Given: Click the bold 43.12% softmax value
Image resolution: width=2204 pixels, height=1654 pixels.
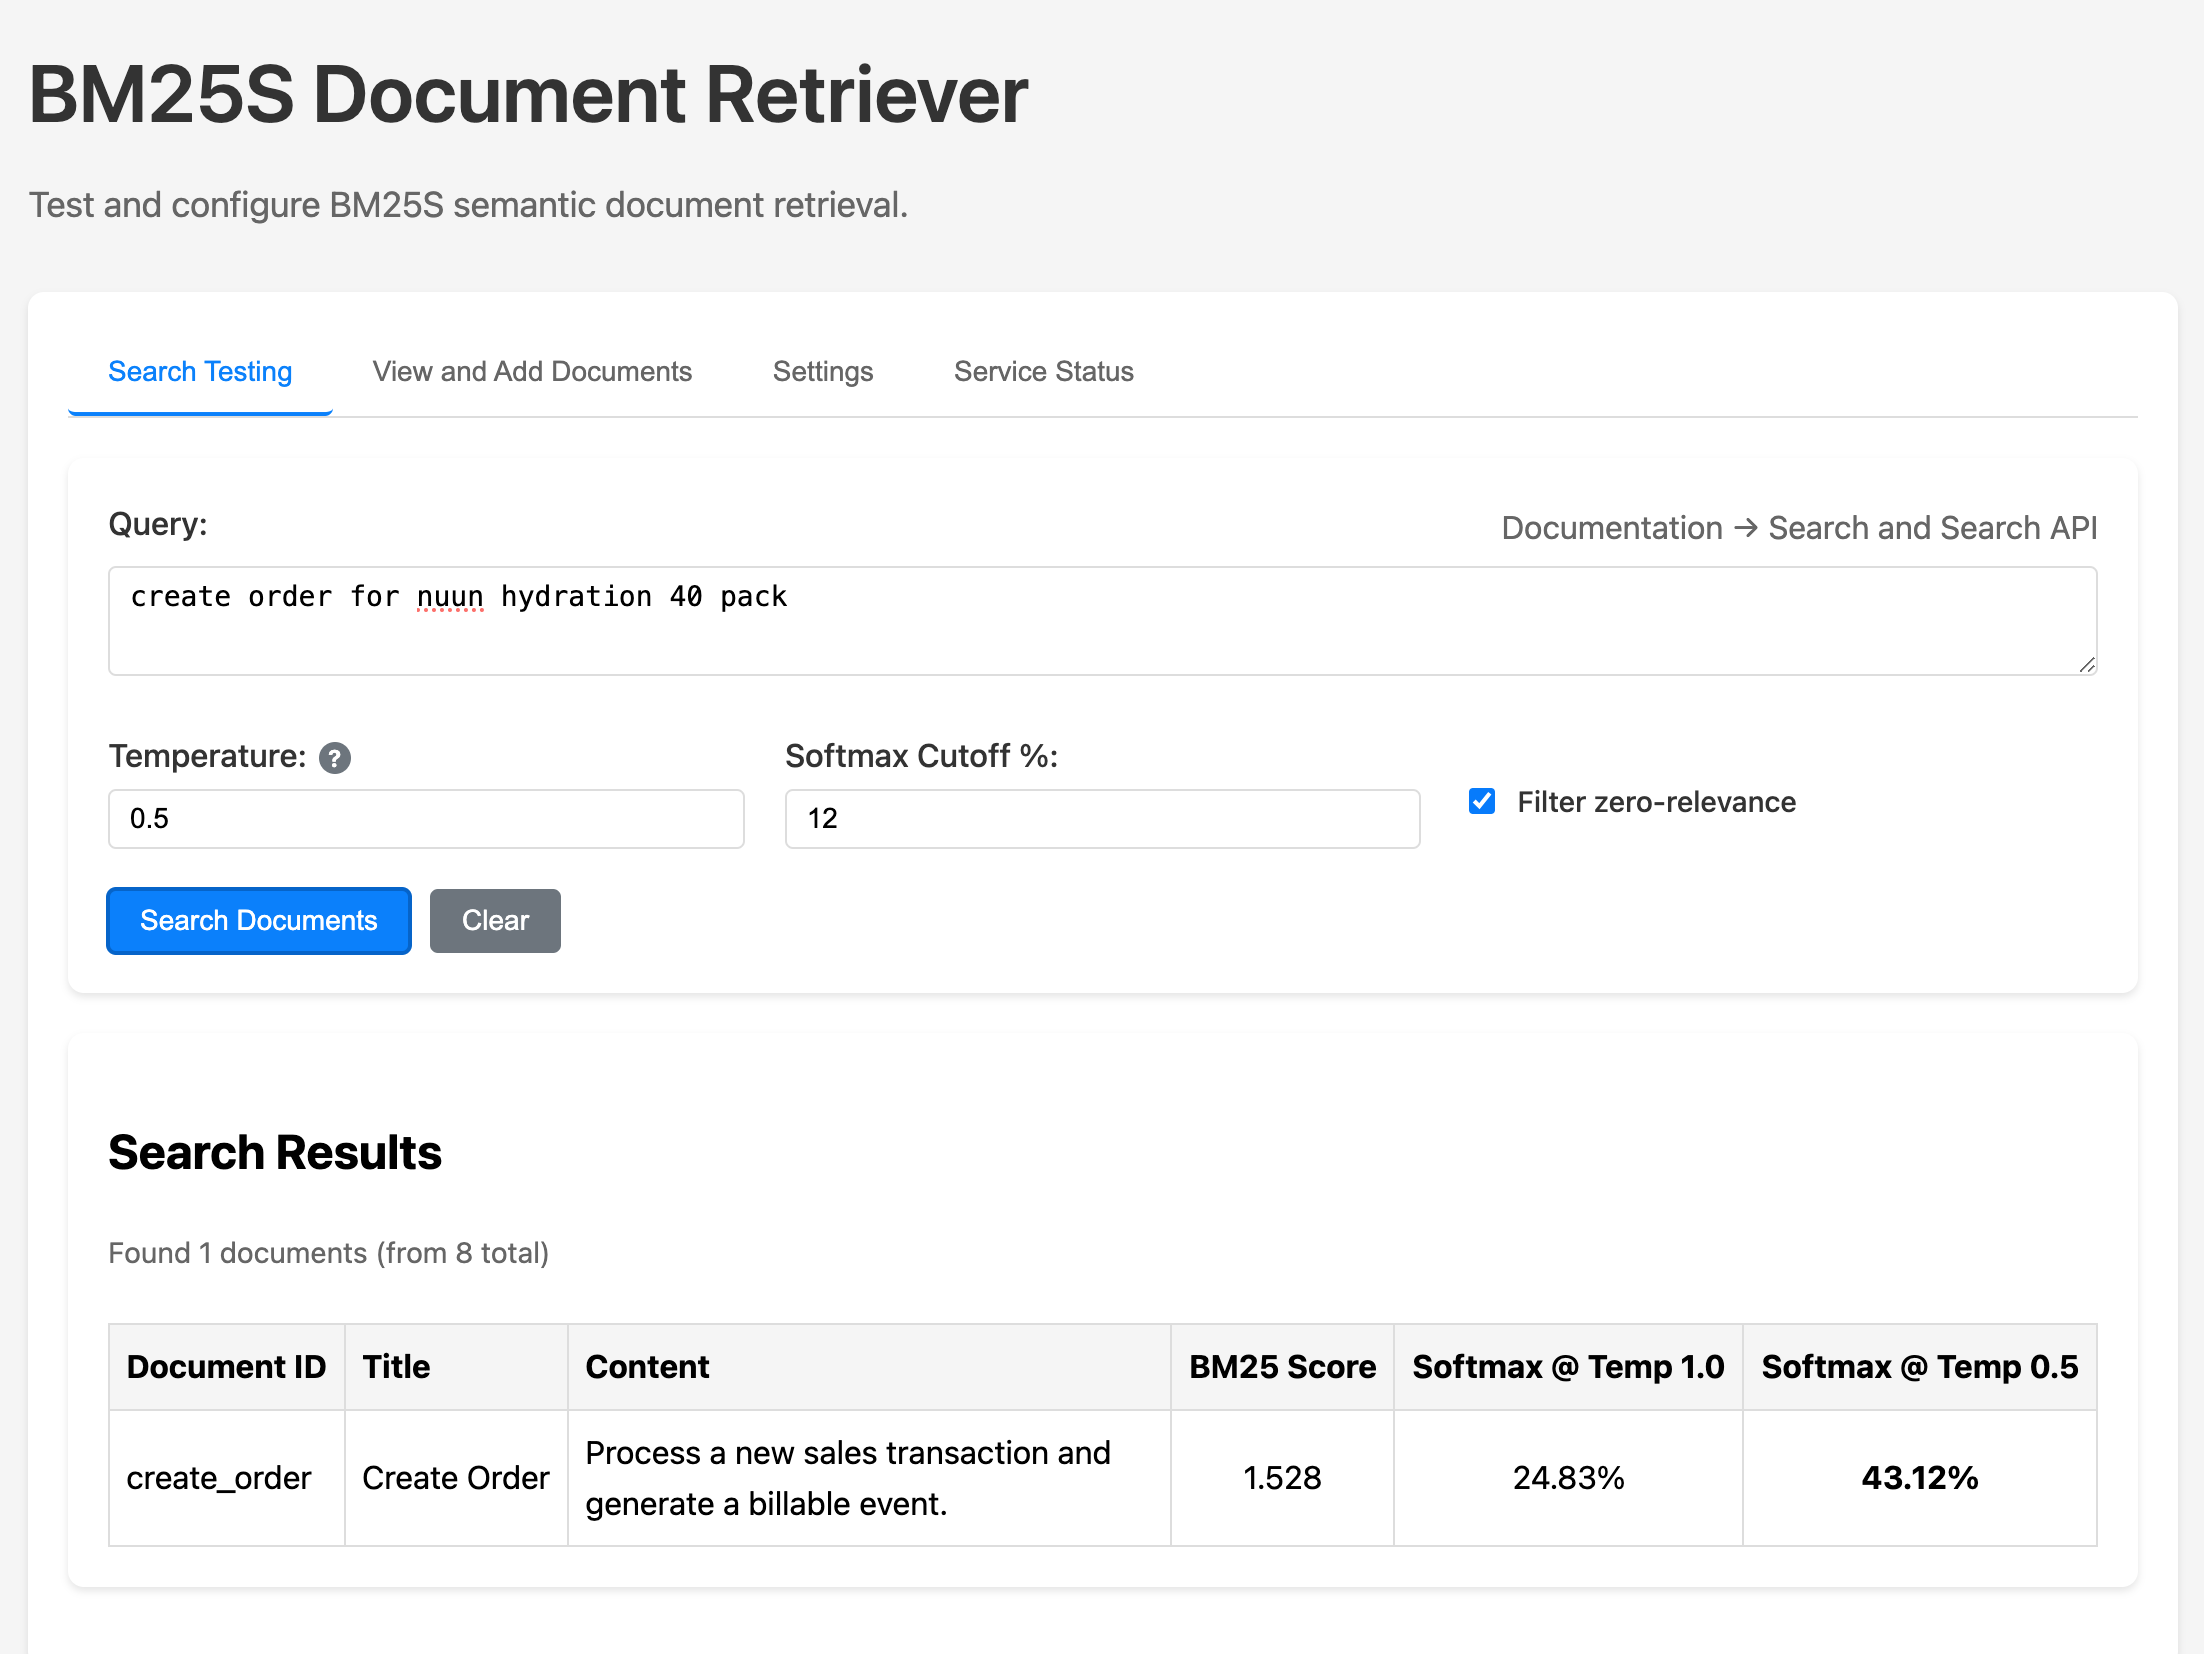Looking at the screenshot, I should coord(1920,1478).
